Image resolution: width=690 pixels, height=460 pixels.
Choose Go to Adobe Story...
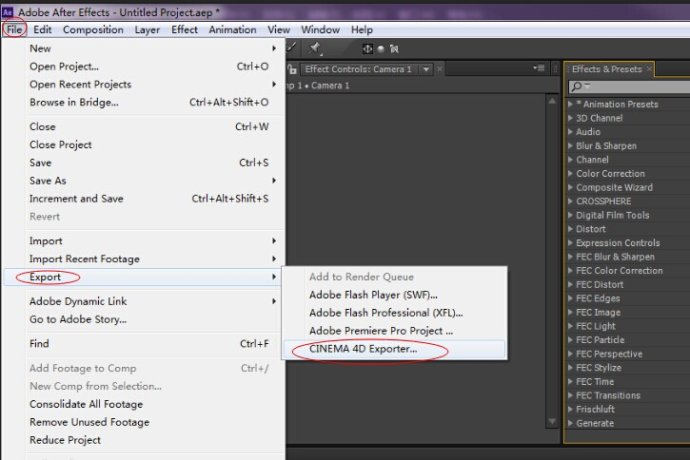pyautogui.click(x=143, y=320)
